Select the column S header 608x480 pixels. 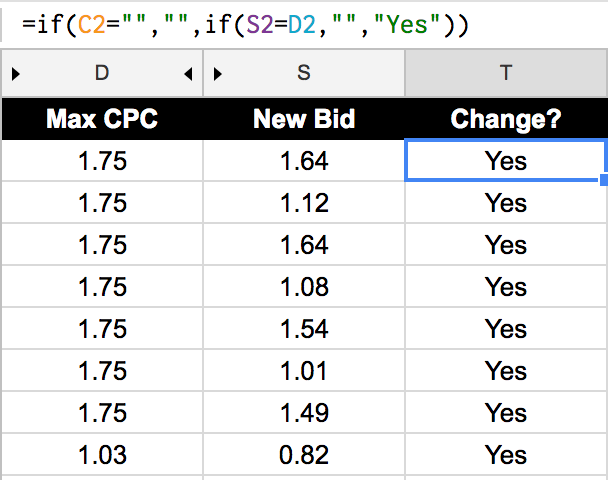pyautogui.click(x=304, y=73)
